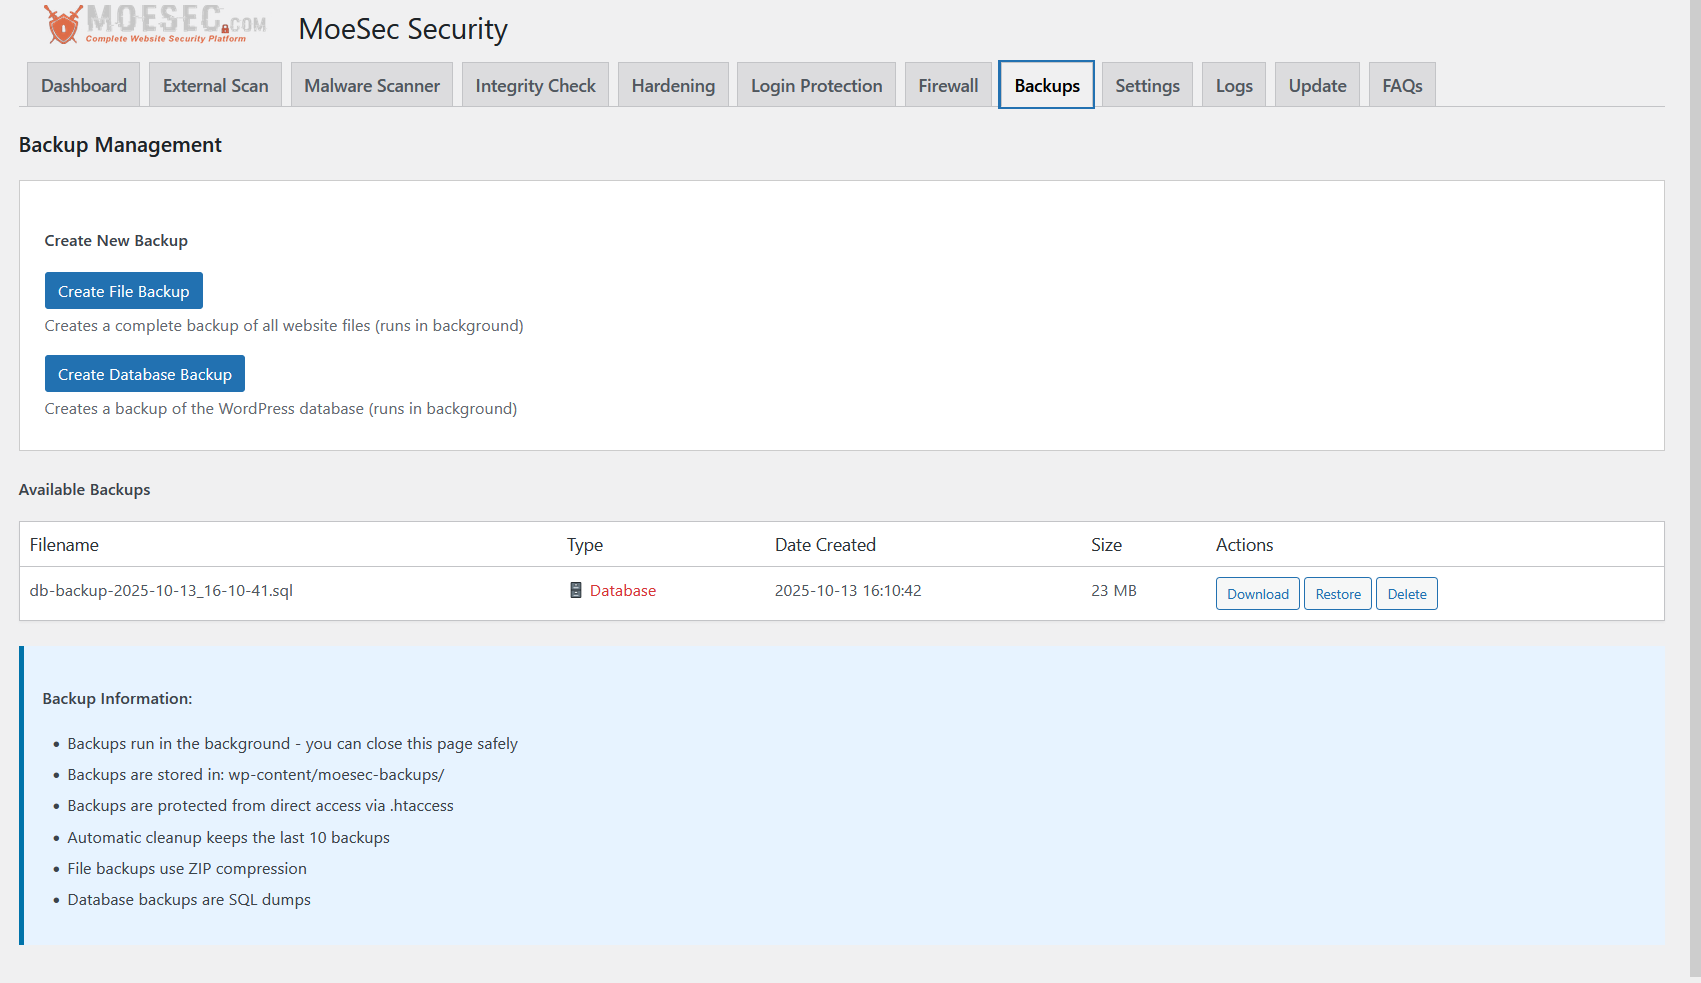
Task: Go to Integrity Check tab
Action: [x=535, y=85]
